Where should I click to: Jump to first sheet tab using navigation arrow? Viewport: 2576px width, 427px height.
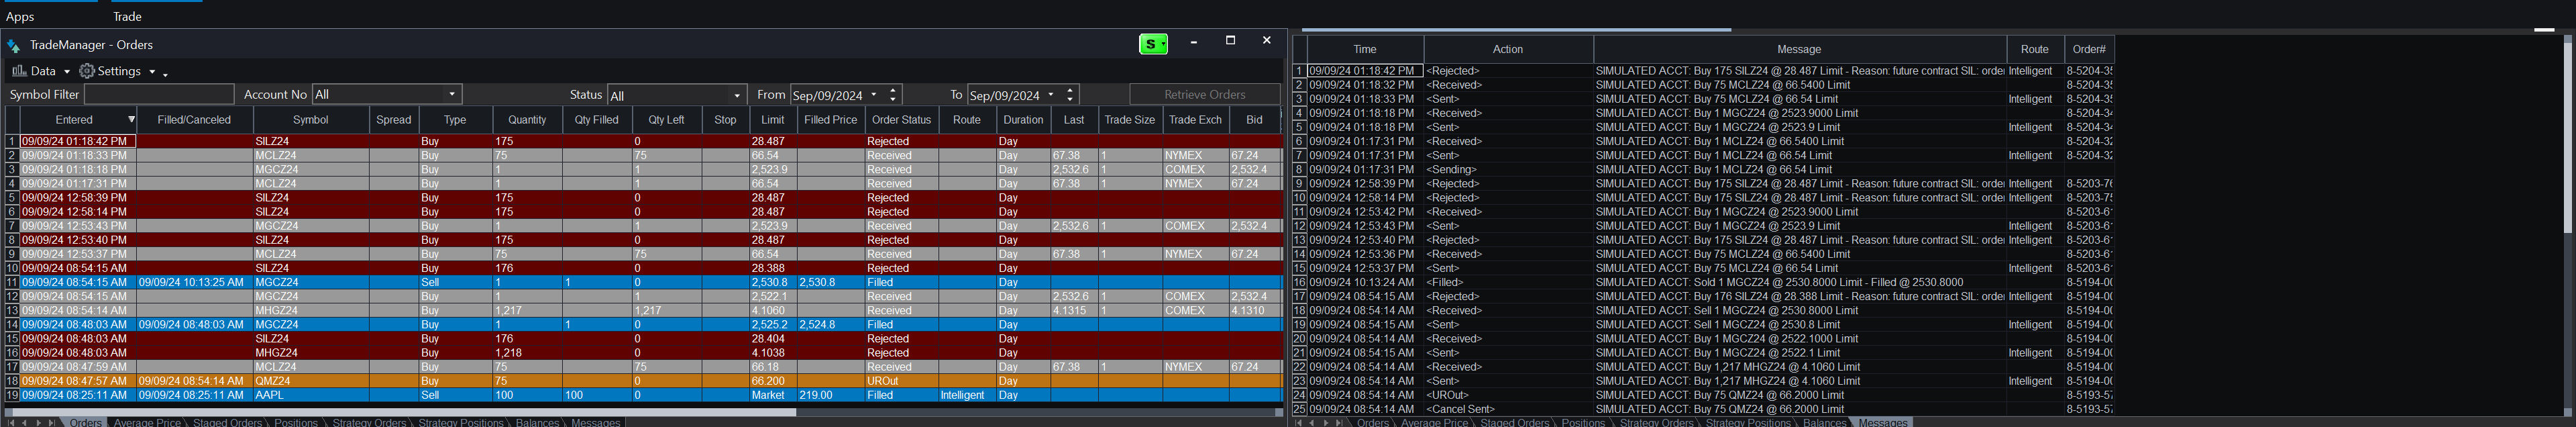[x=11, y=422]
